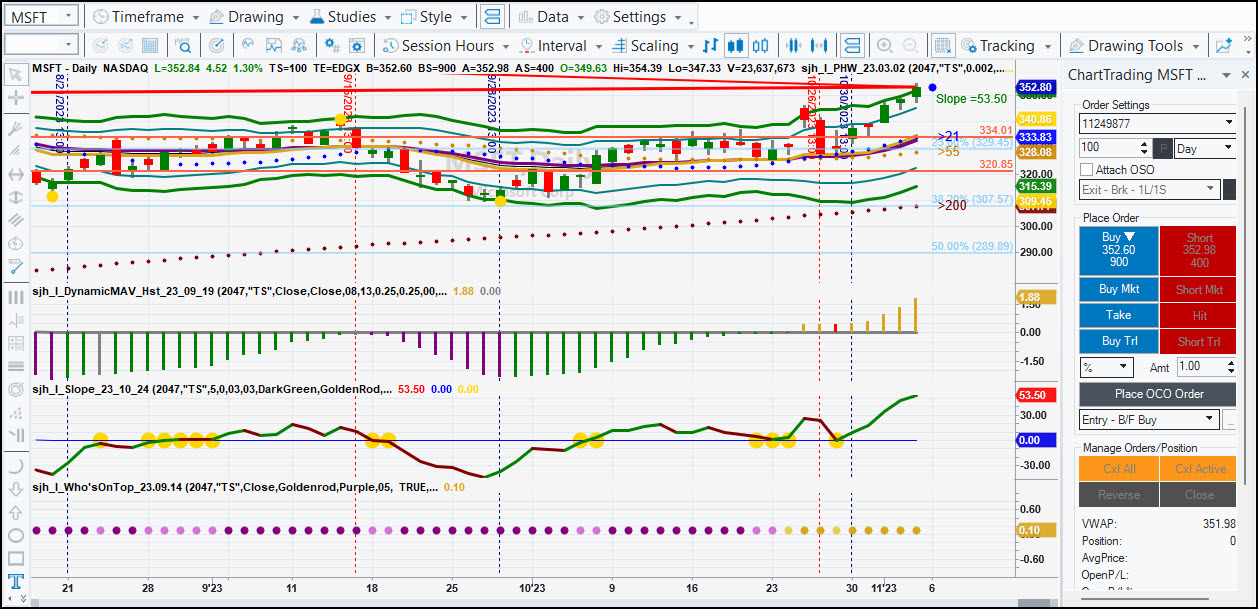This screenshot has height=609, width=1258.
Task: Select the crosshair tool in left sidebar
Action: point(15,98)
